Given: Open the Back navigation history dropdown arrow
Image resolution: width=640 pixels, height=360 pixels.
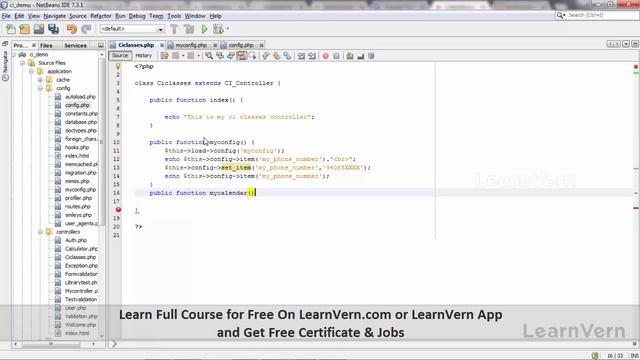Looking at the screenshot, I should (183, 56).
